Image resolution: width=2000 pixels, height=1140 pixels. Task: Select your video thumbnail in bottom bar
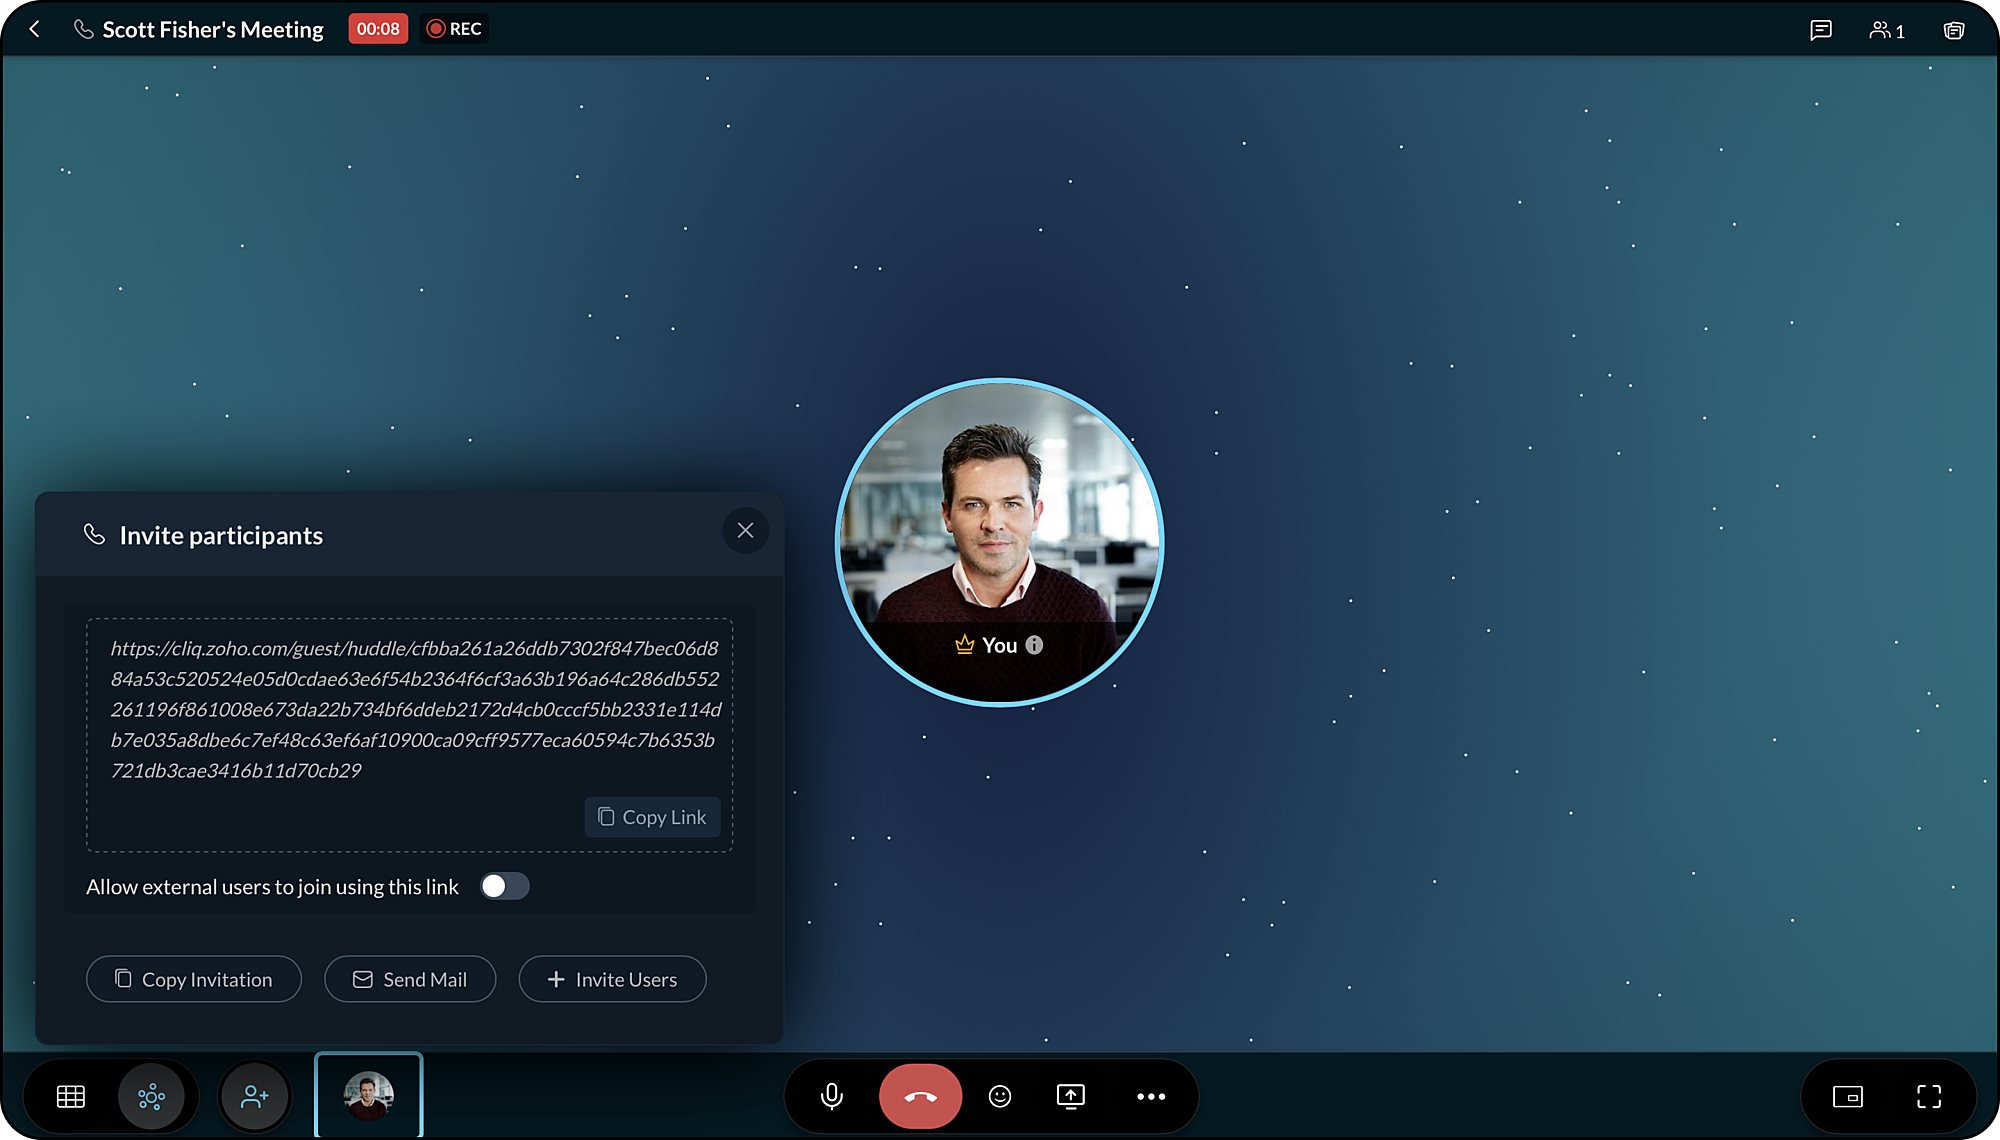tap(369, 1095)
